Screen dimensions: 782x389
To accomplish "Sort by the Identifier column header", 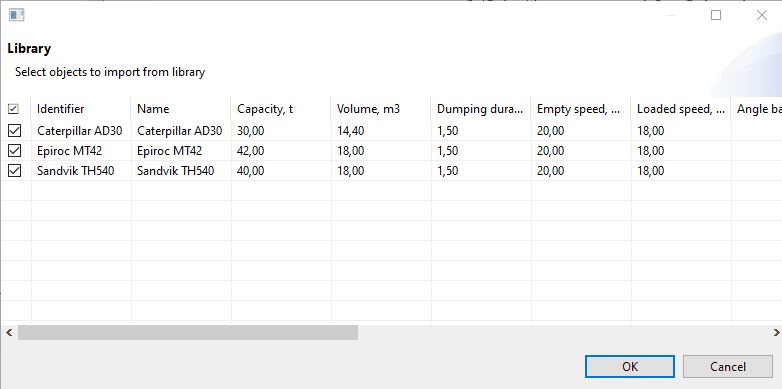I will click(x=81, y=109).
